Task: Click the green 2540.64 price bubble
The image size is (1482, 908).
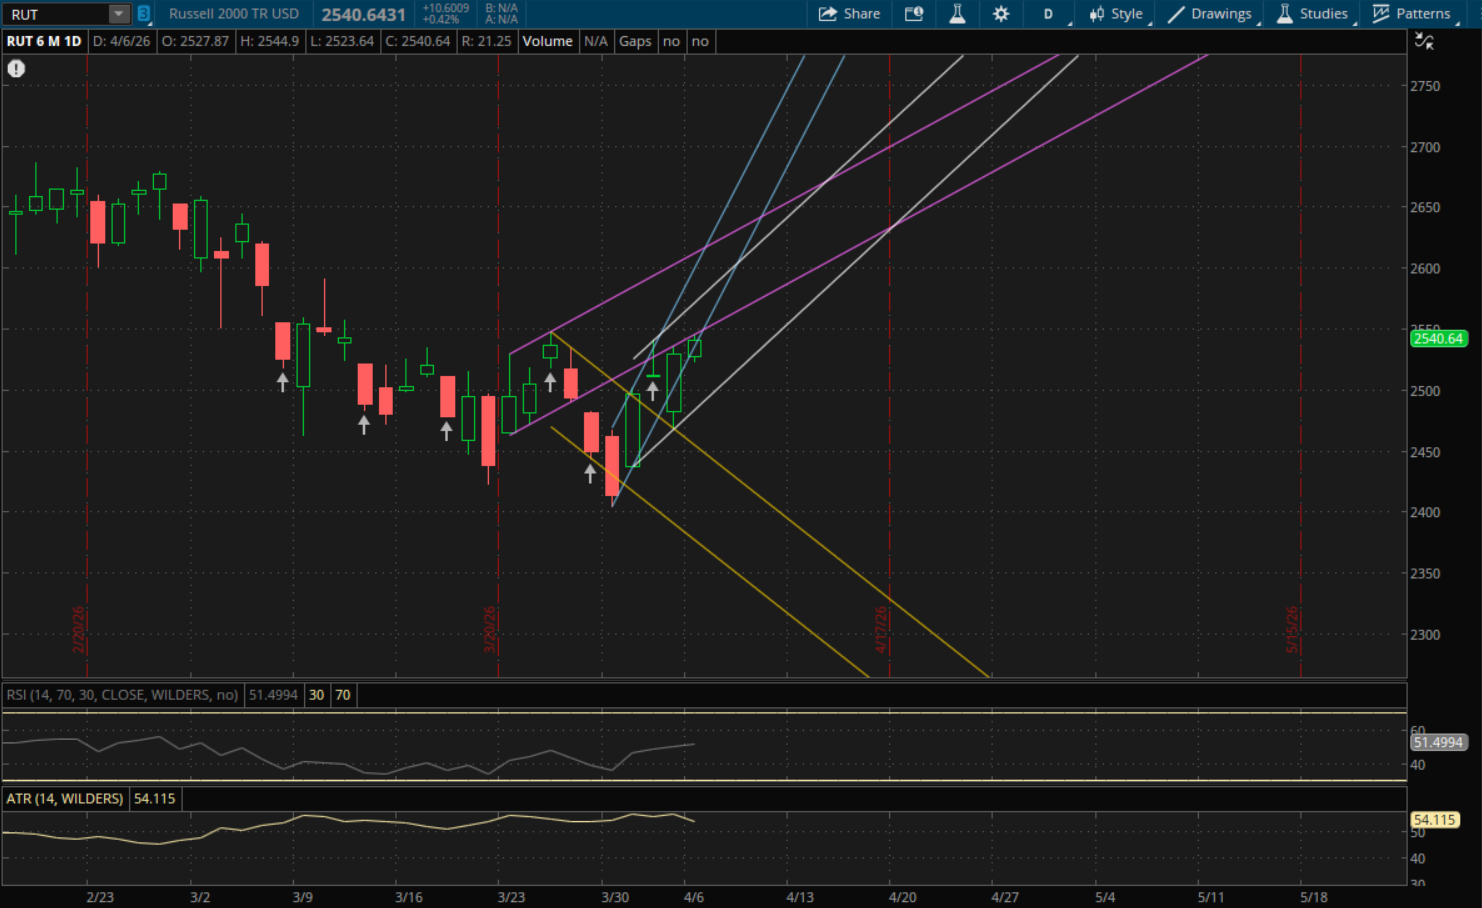Action: pos(1438,339)
